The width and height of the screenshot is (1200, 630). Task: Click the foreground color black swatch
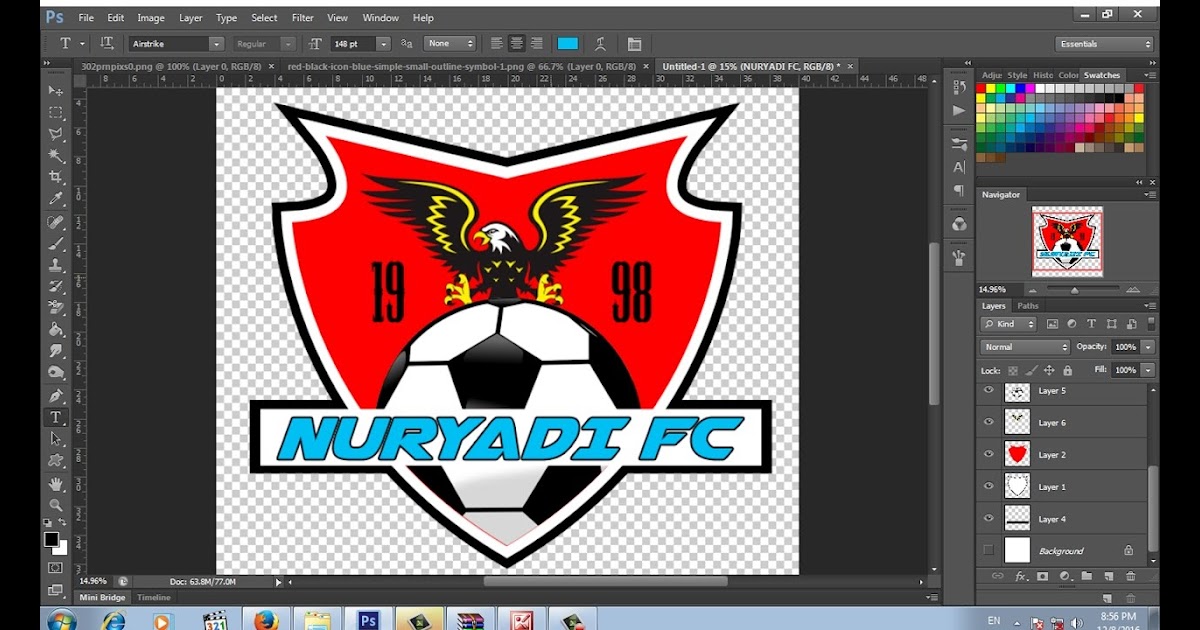pos(51,539)
